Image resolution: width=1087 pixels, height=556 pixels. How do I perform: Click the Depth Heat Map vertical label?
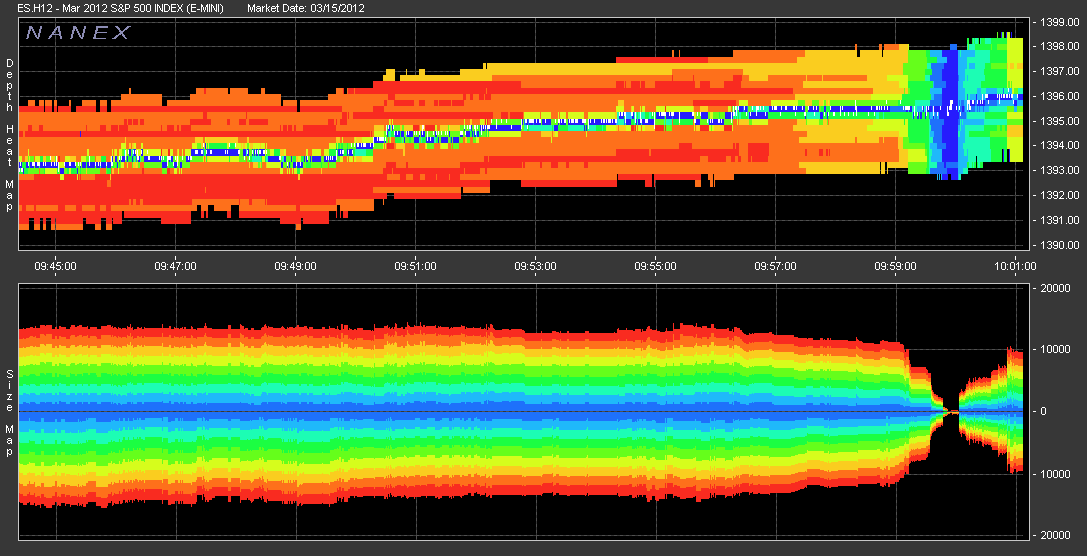[x=9, y=123]
